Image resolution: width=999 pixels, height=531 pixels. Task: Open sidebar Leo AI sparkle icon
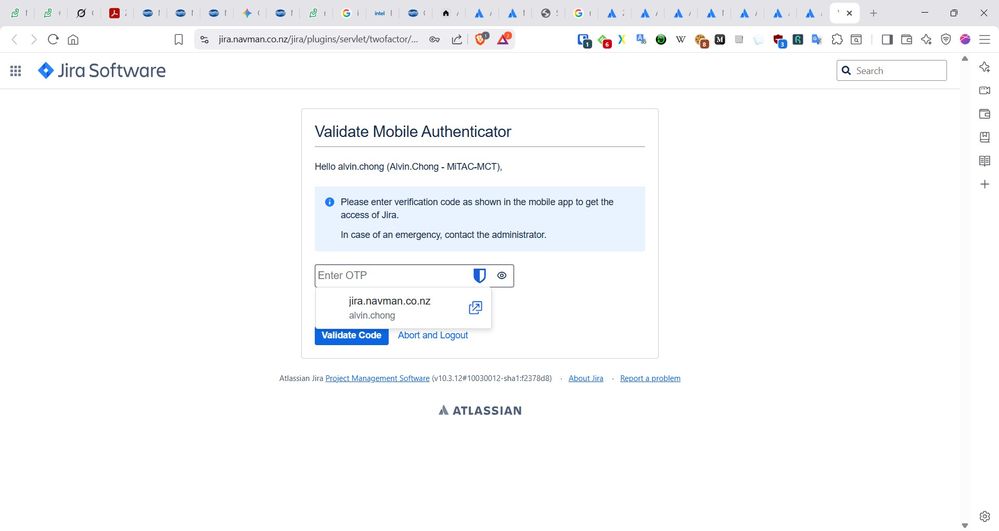(x=984, y=67)
